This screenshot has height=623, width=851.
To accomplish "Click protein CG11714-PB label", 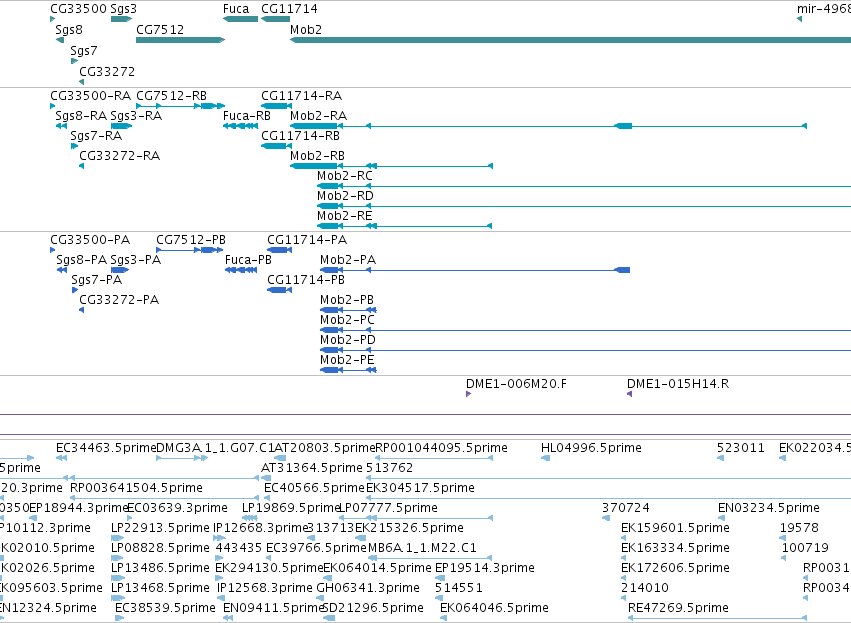I will click(x=306, y=280).
